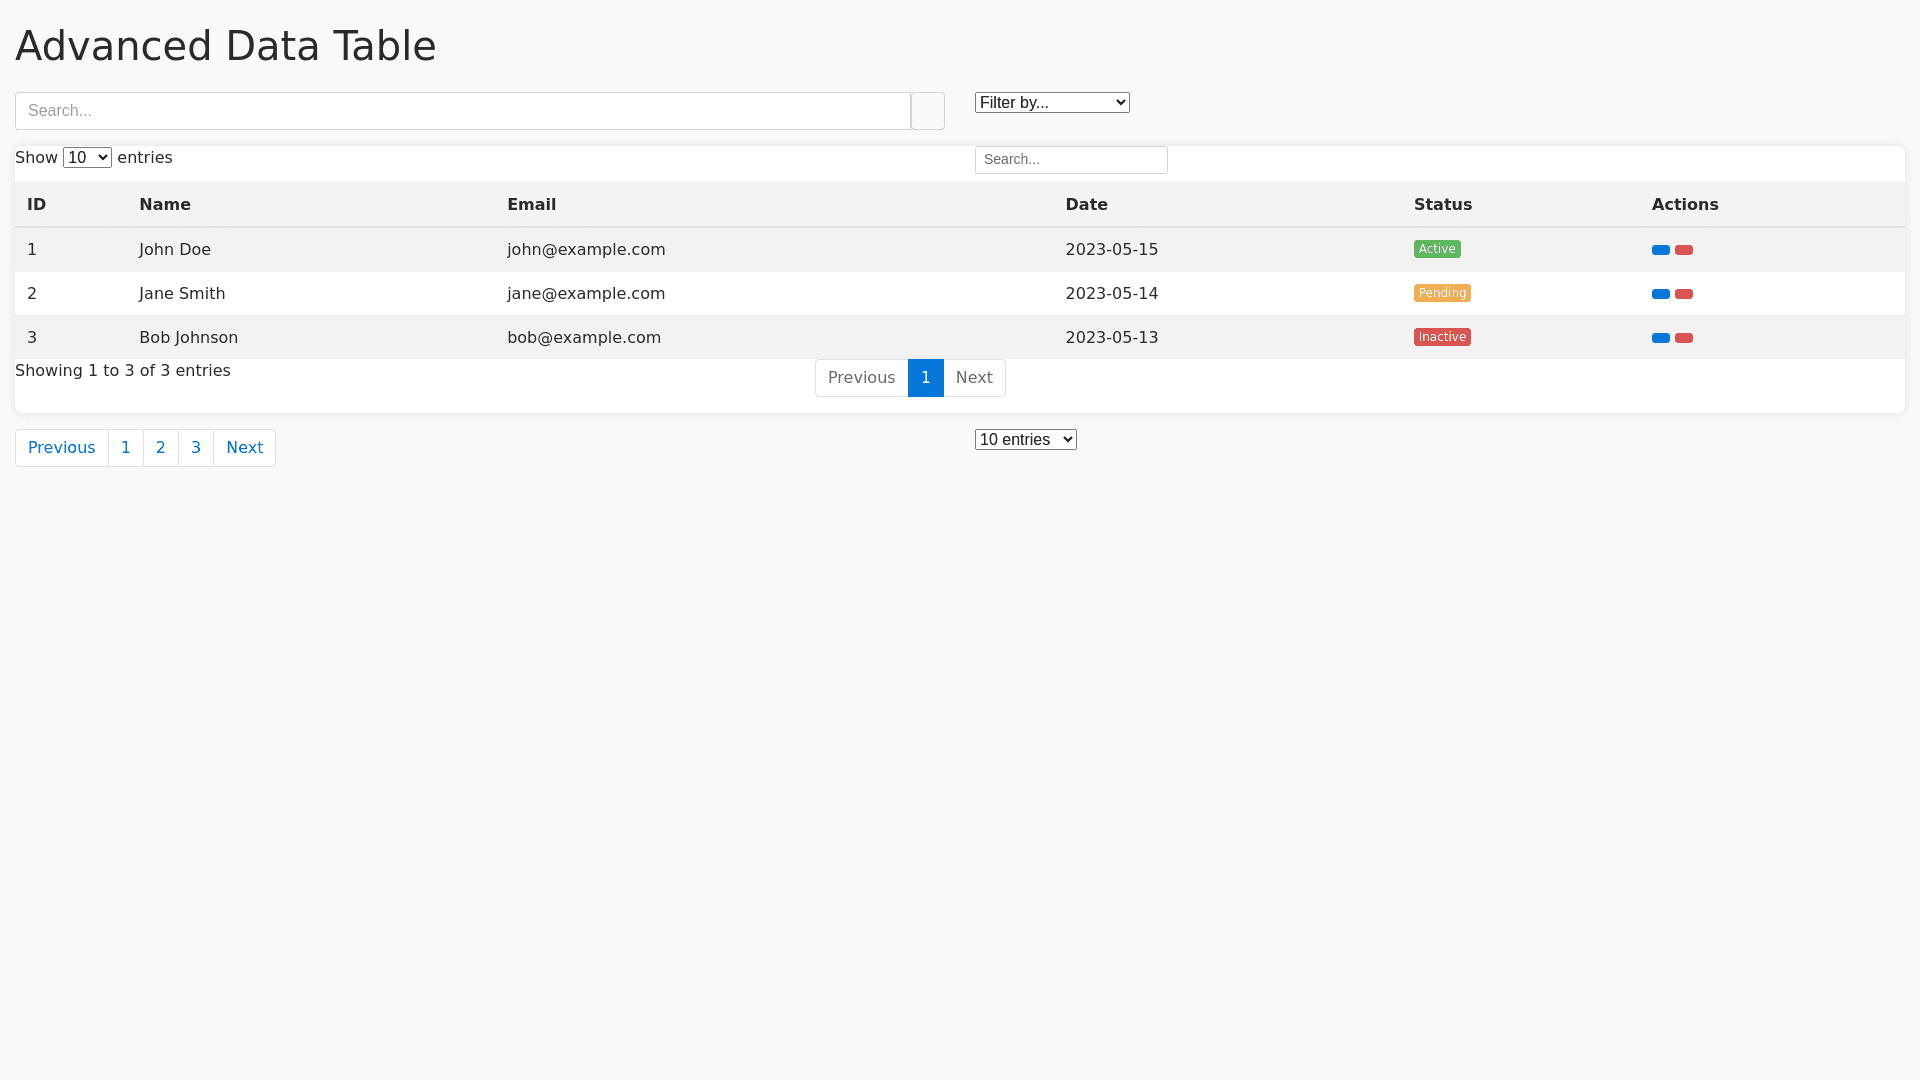Click red action button for John Doe
The image size is (1920, 1080).
pyautogui.click(x=1683, y=250)
